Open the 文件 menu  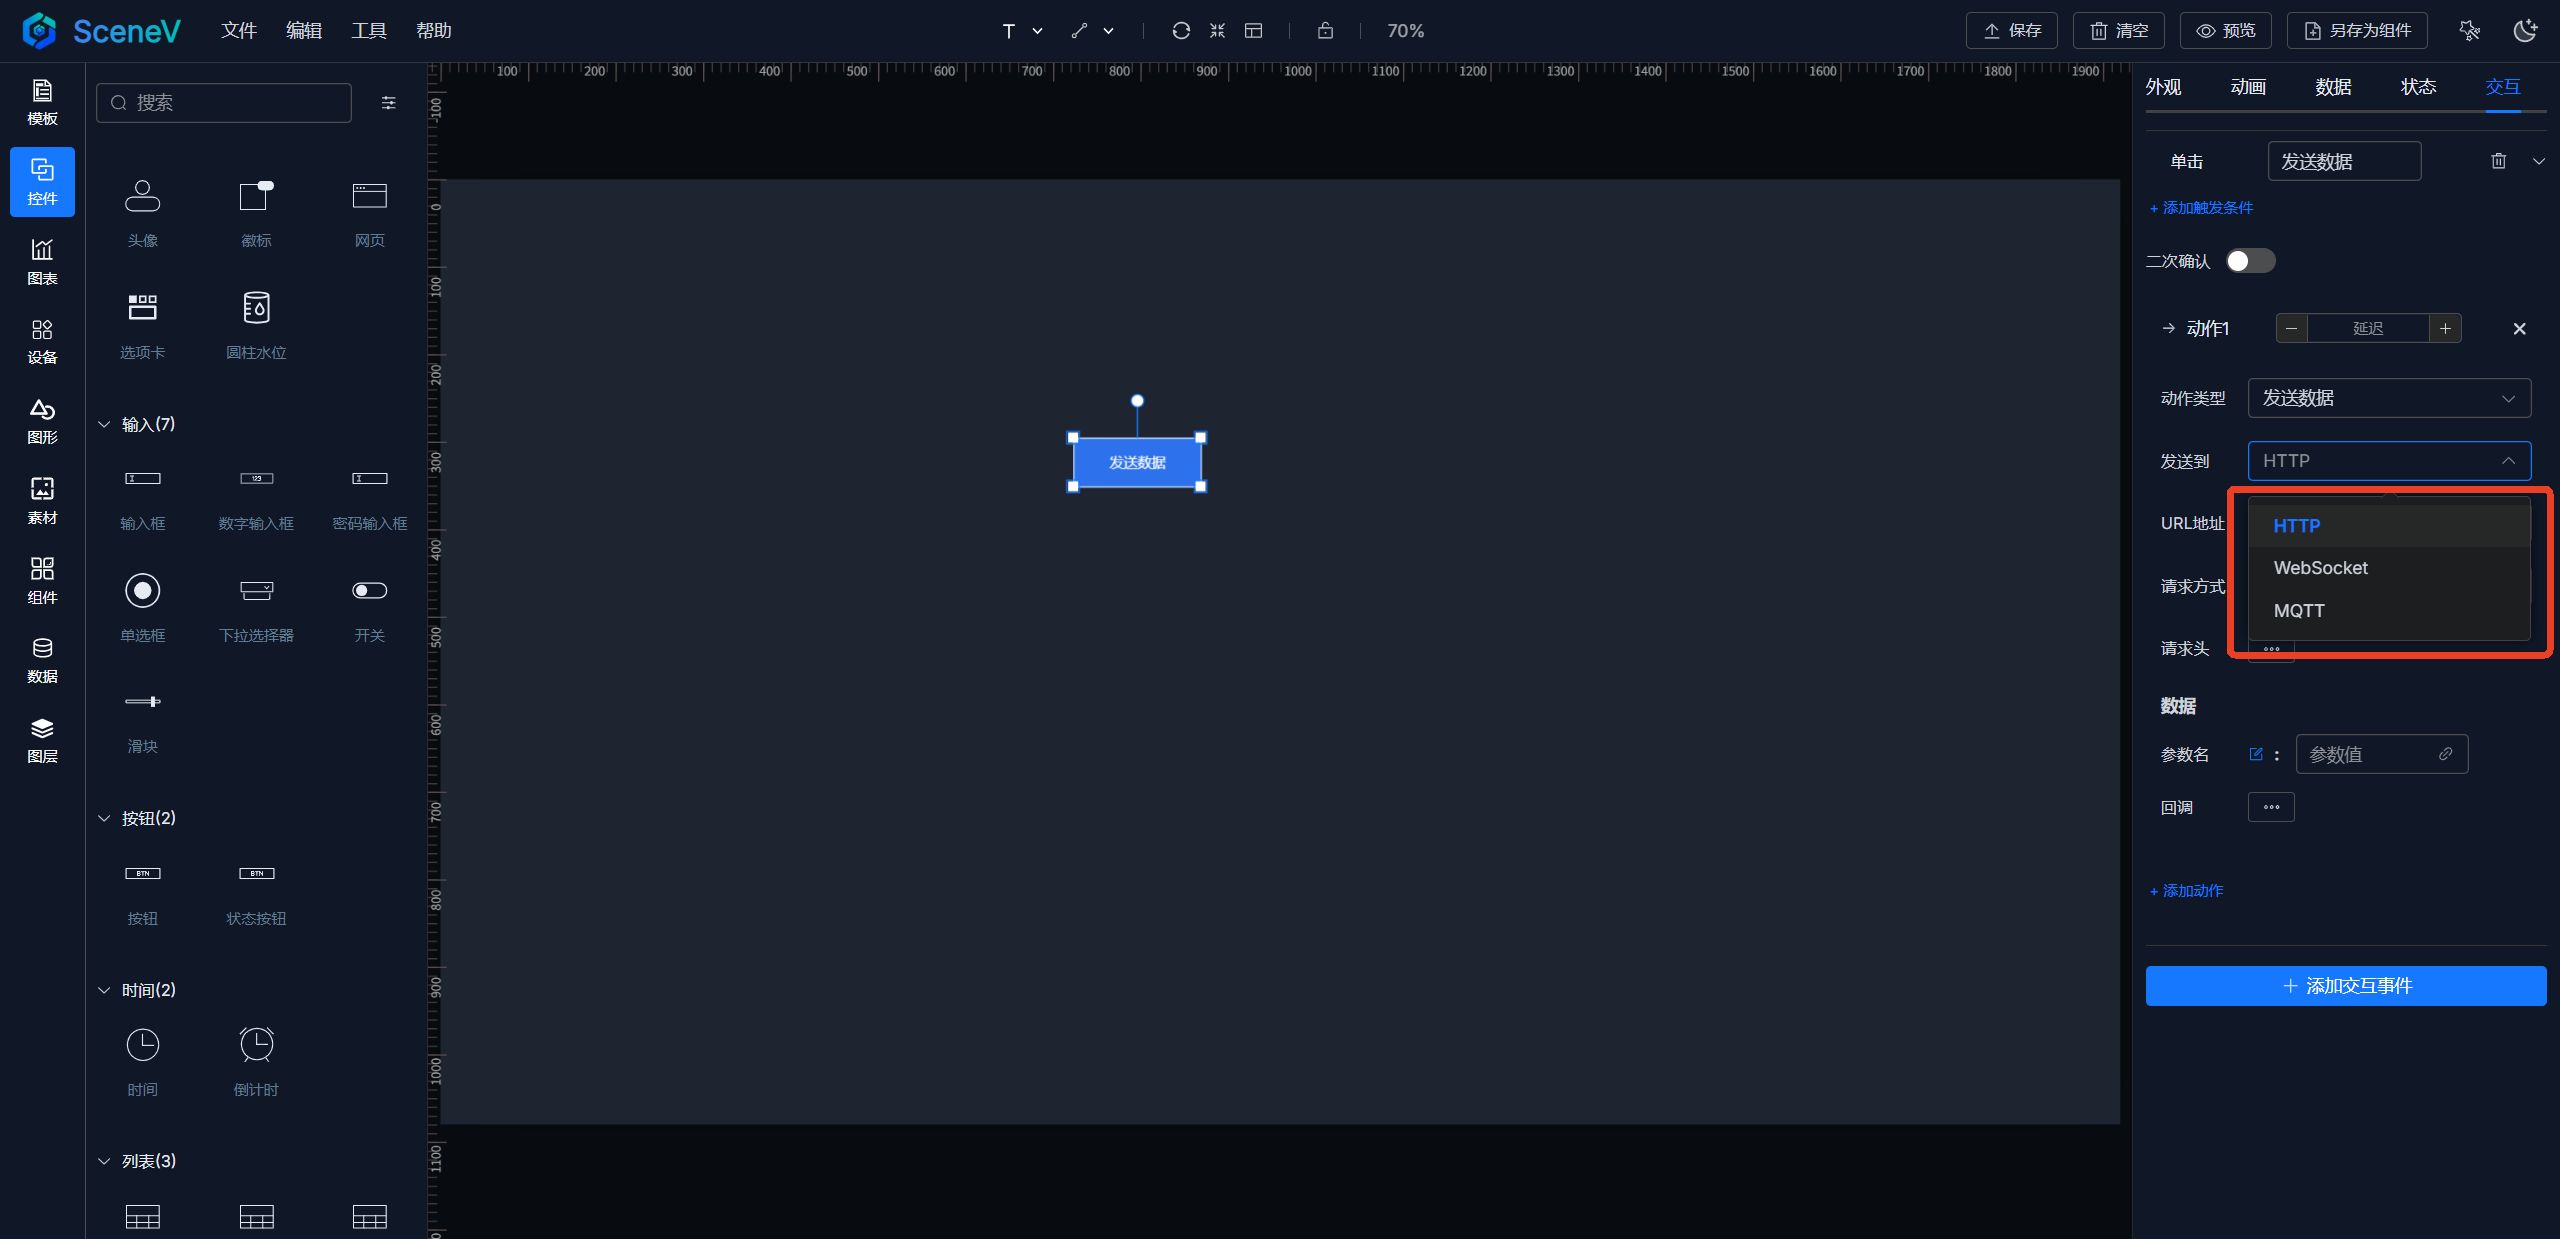pyautogui.click(x=239, y=31)
